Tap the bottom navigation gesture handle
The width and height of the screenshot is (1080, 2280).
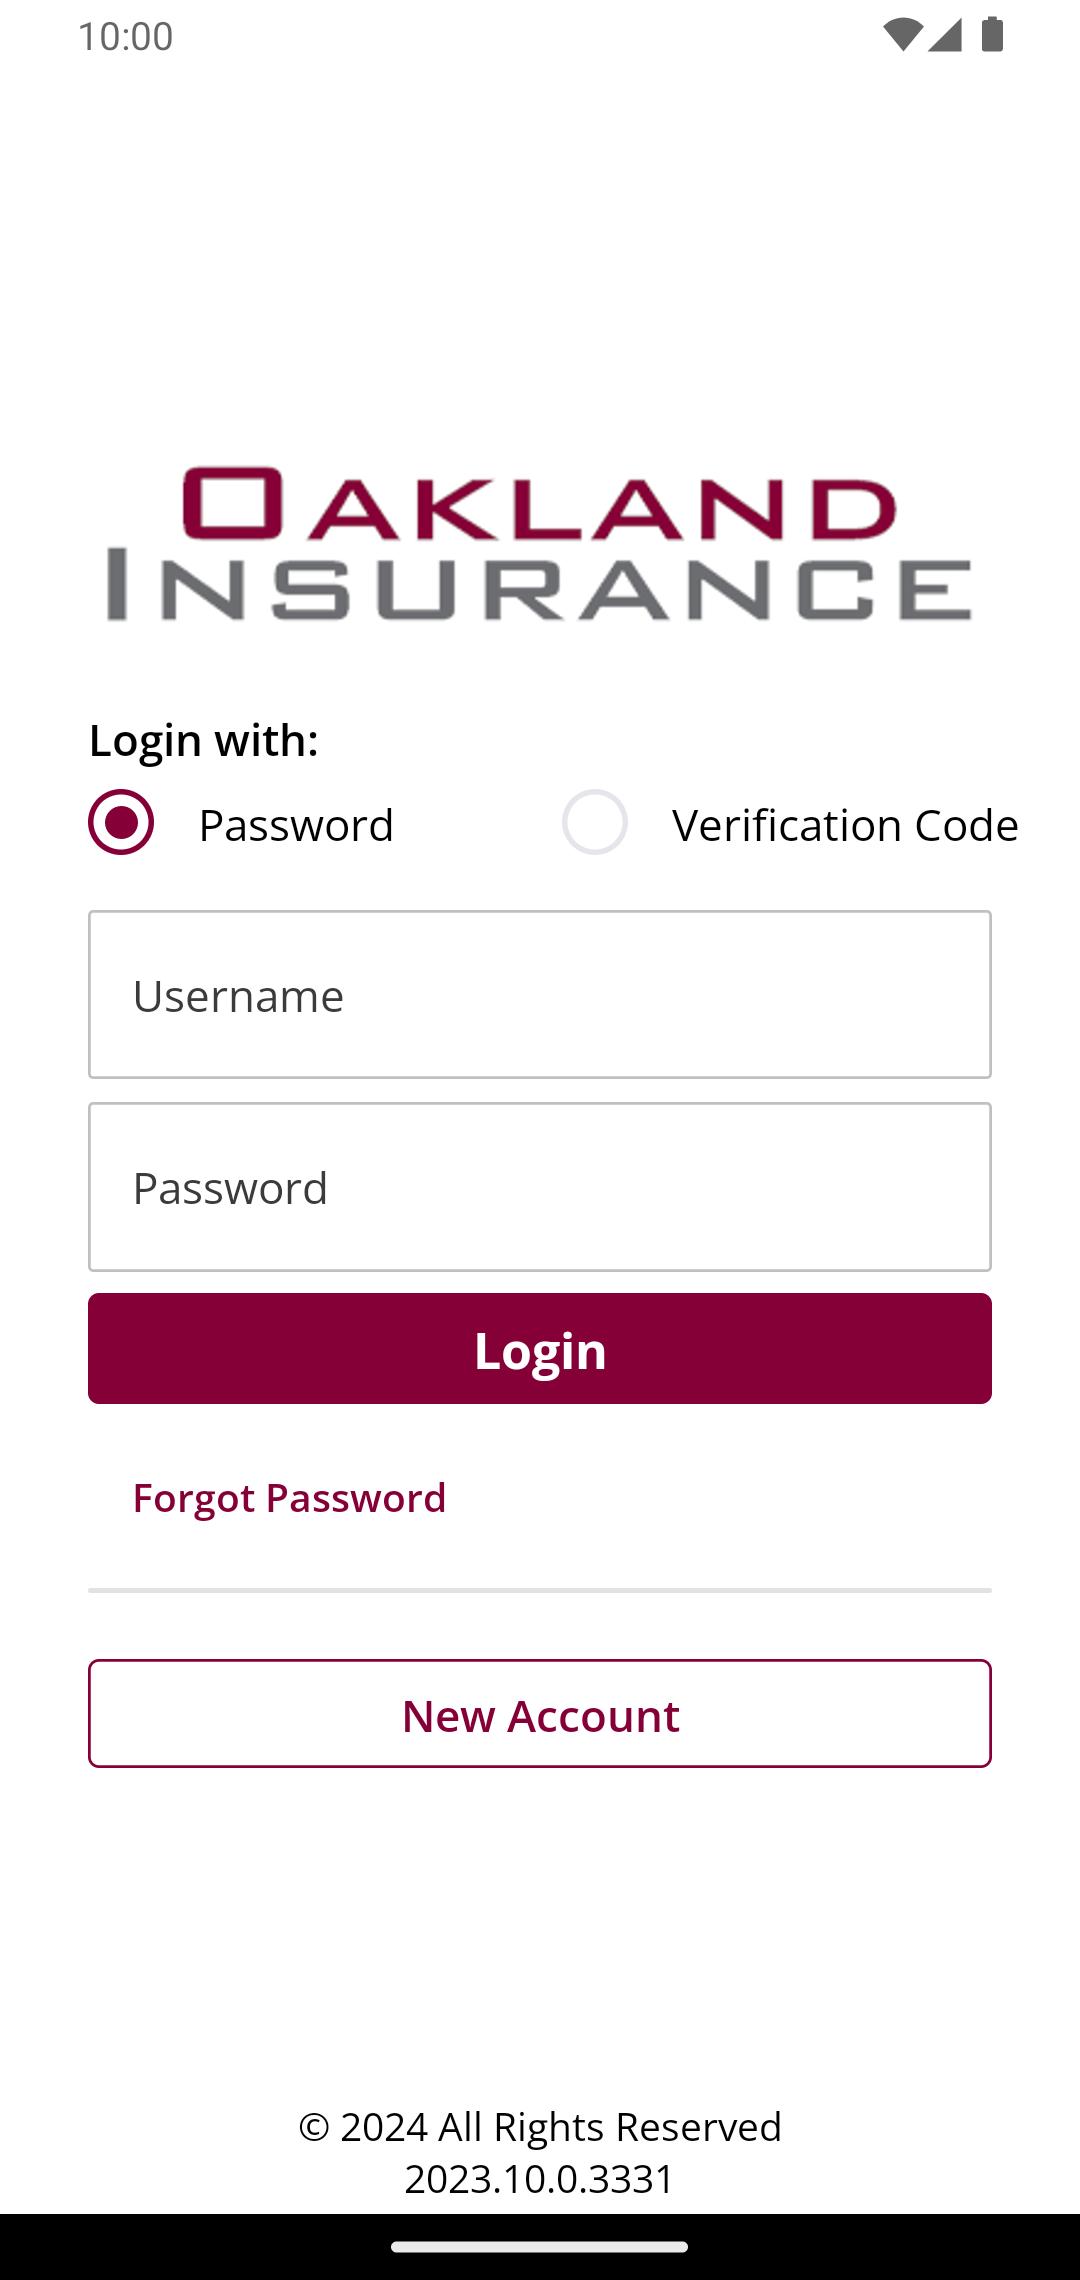540,2247
